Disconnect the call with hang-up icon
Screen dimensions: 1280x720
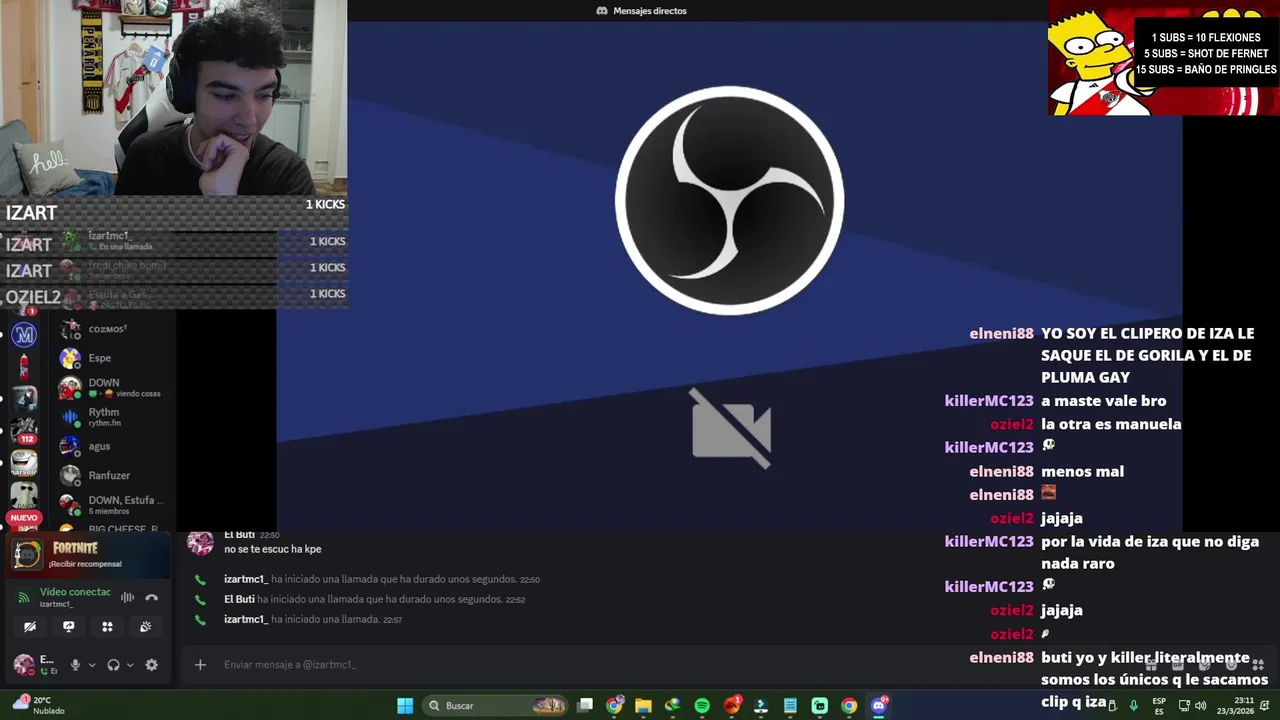click(152, 597)
